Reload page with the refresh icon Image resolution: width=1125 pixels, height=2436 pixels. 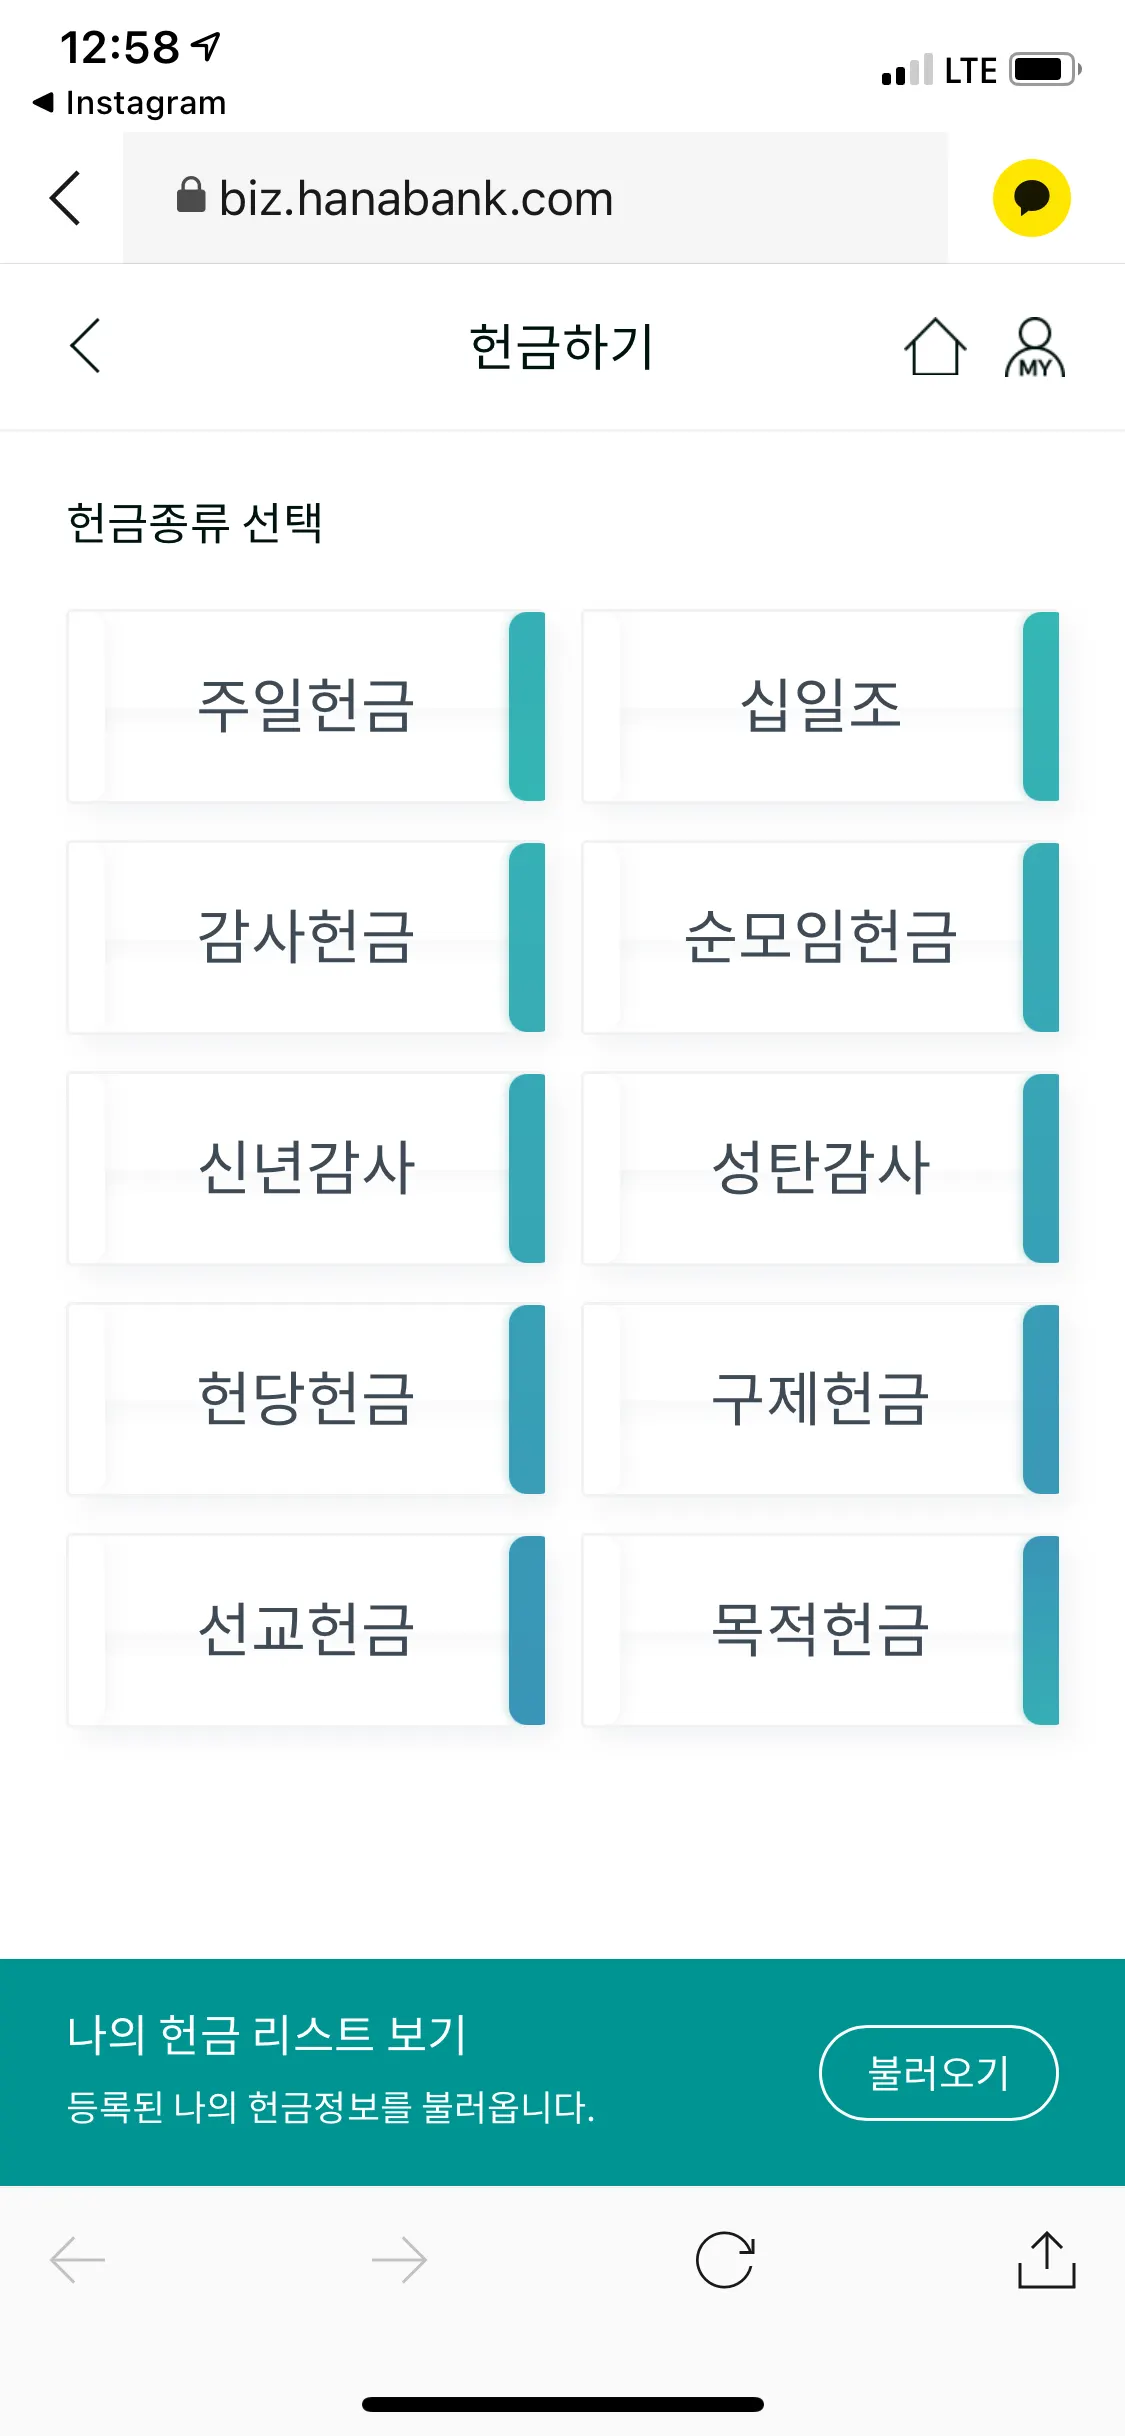(724, 2259)
